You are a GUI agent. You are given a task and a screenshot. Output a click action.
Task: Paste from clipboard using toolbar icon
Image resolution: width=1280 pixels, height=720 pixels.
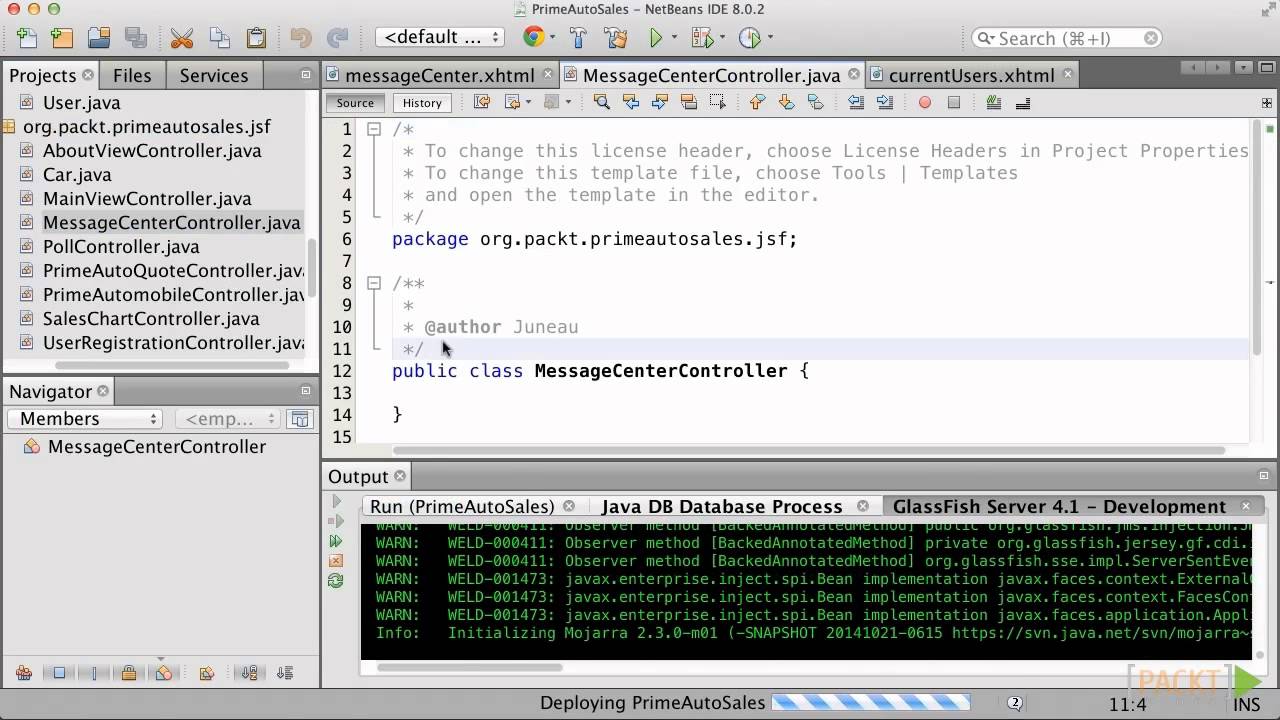[x=256, y=38]
